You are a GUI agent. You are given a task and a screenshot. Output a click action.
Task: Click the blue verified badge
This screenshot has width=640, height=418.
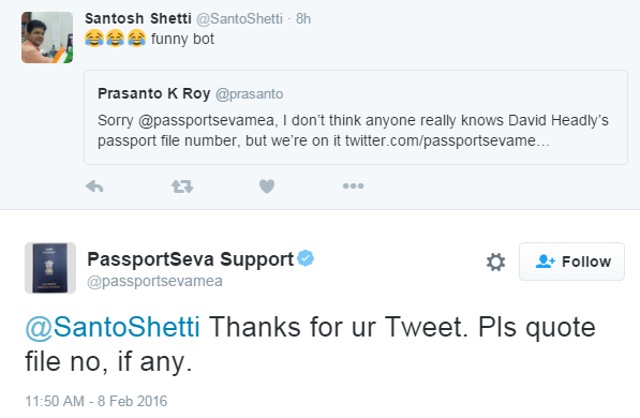[305, 258]
